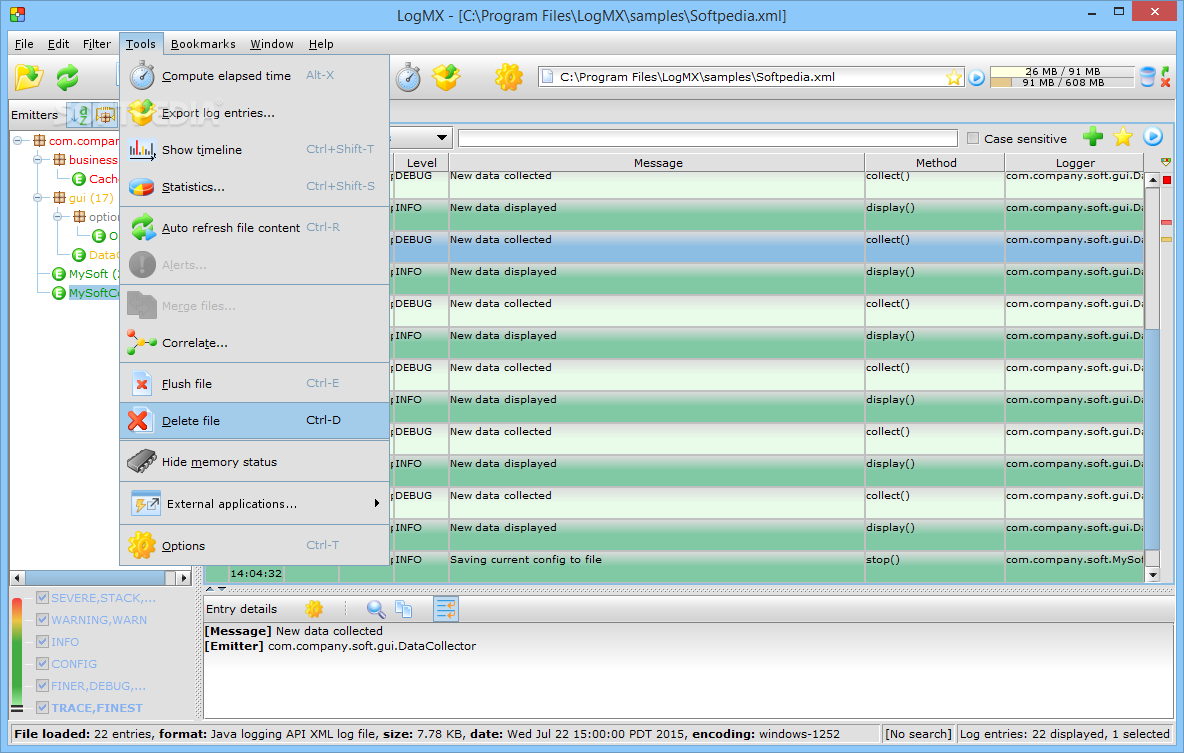Choose Correlate from the Tools menu

(254, 343)
